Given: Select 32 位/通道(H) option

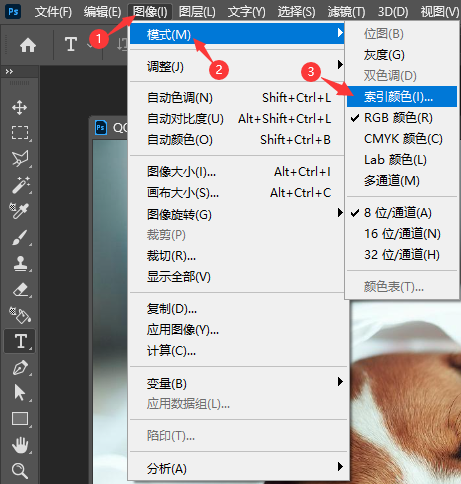Looking at the screenshot, I should tap(402, 255).
